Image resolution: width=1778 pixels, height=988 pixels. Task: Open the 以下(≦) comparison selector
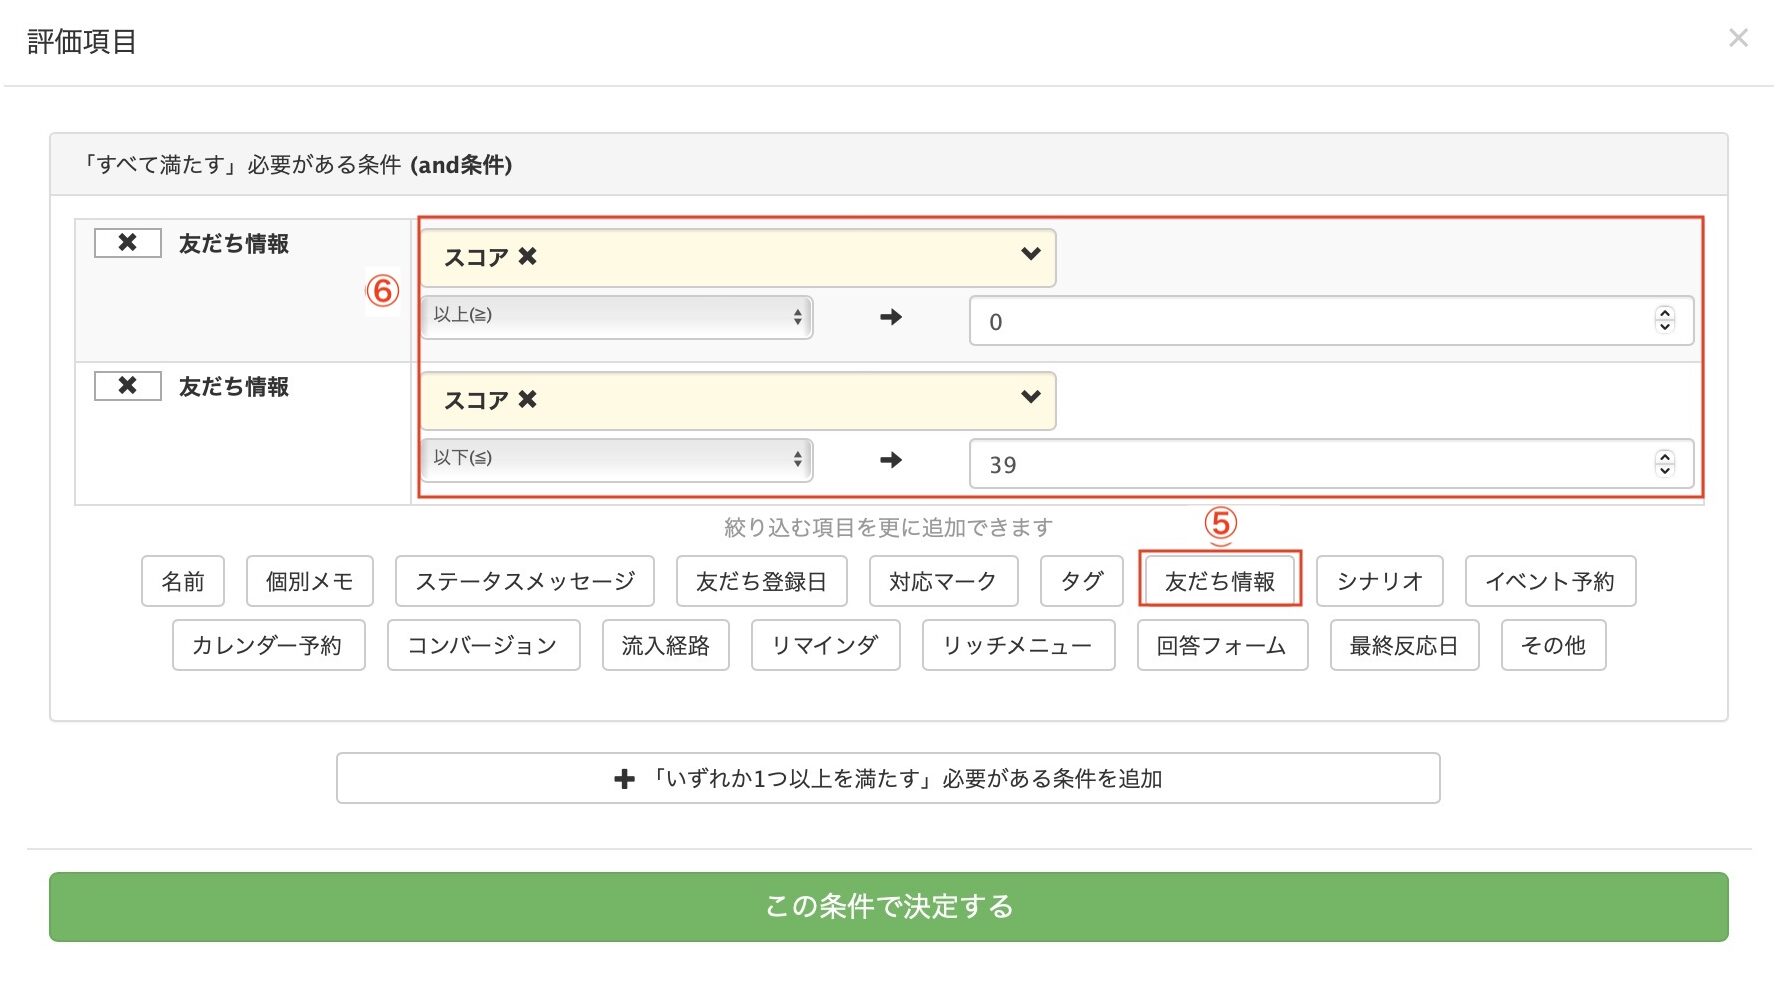point(616,460)
